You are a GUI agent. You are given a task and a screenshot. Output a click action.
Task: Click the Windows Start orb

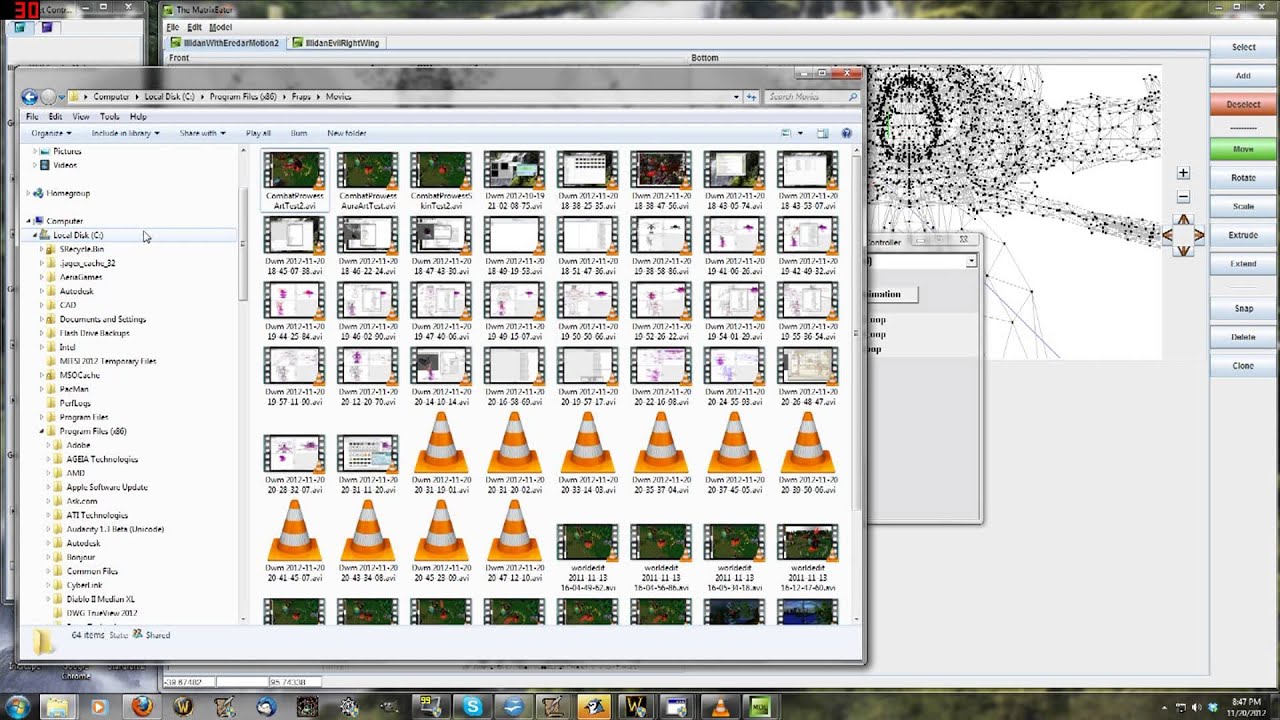[x=20, y=706]
